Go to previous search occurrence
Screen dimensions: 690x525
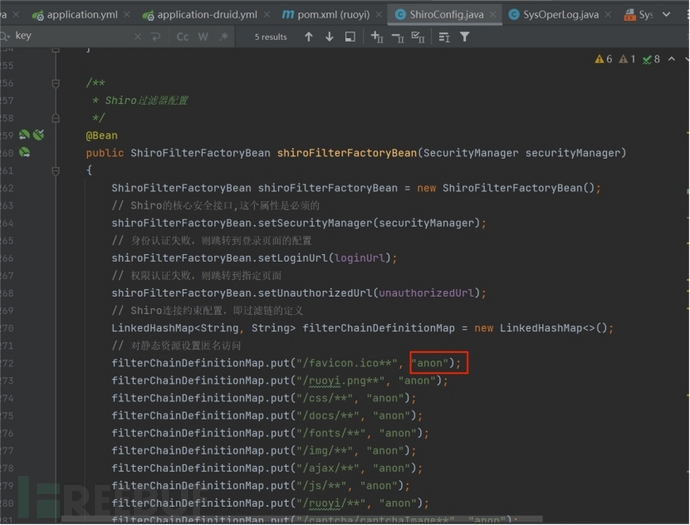[309, 37]
